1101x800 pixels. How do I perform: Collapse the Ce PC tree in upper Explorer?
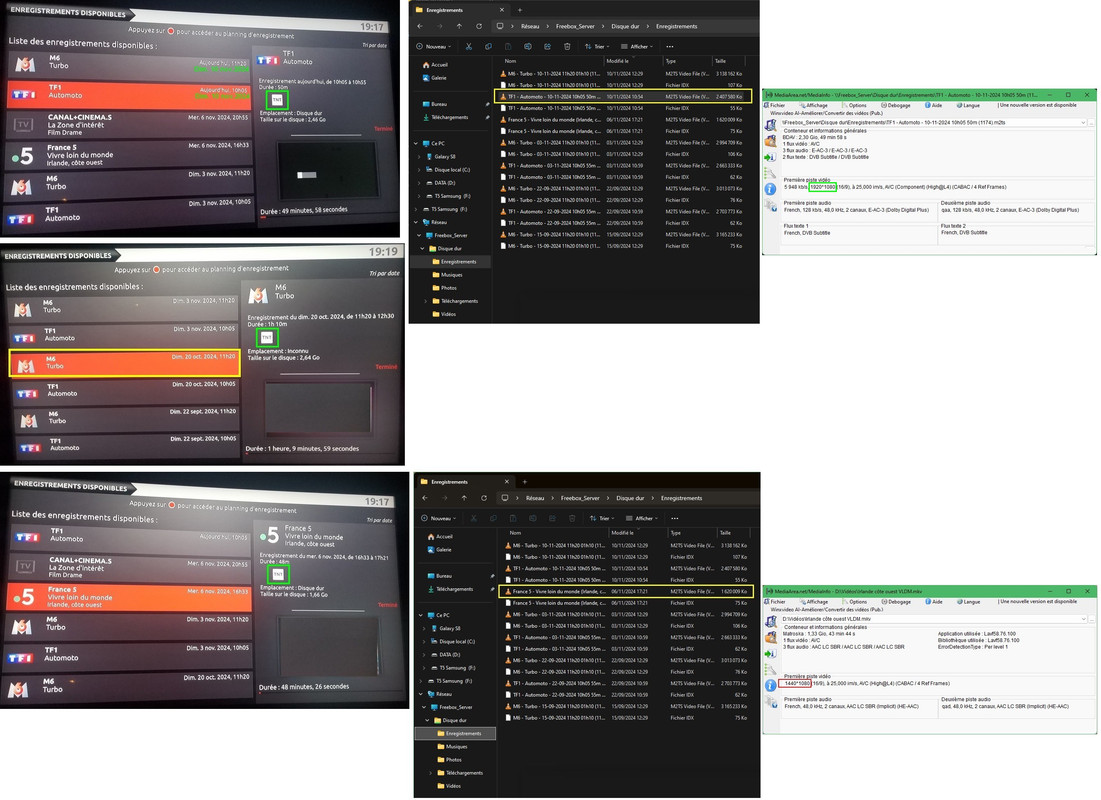coord(416,143)
